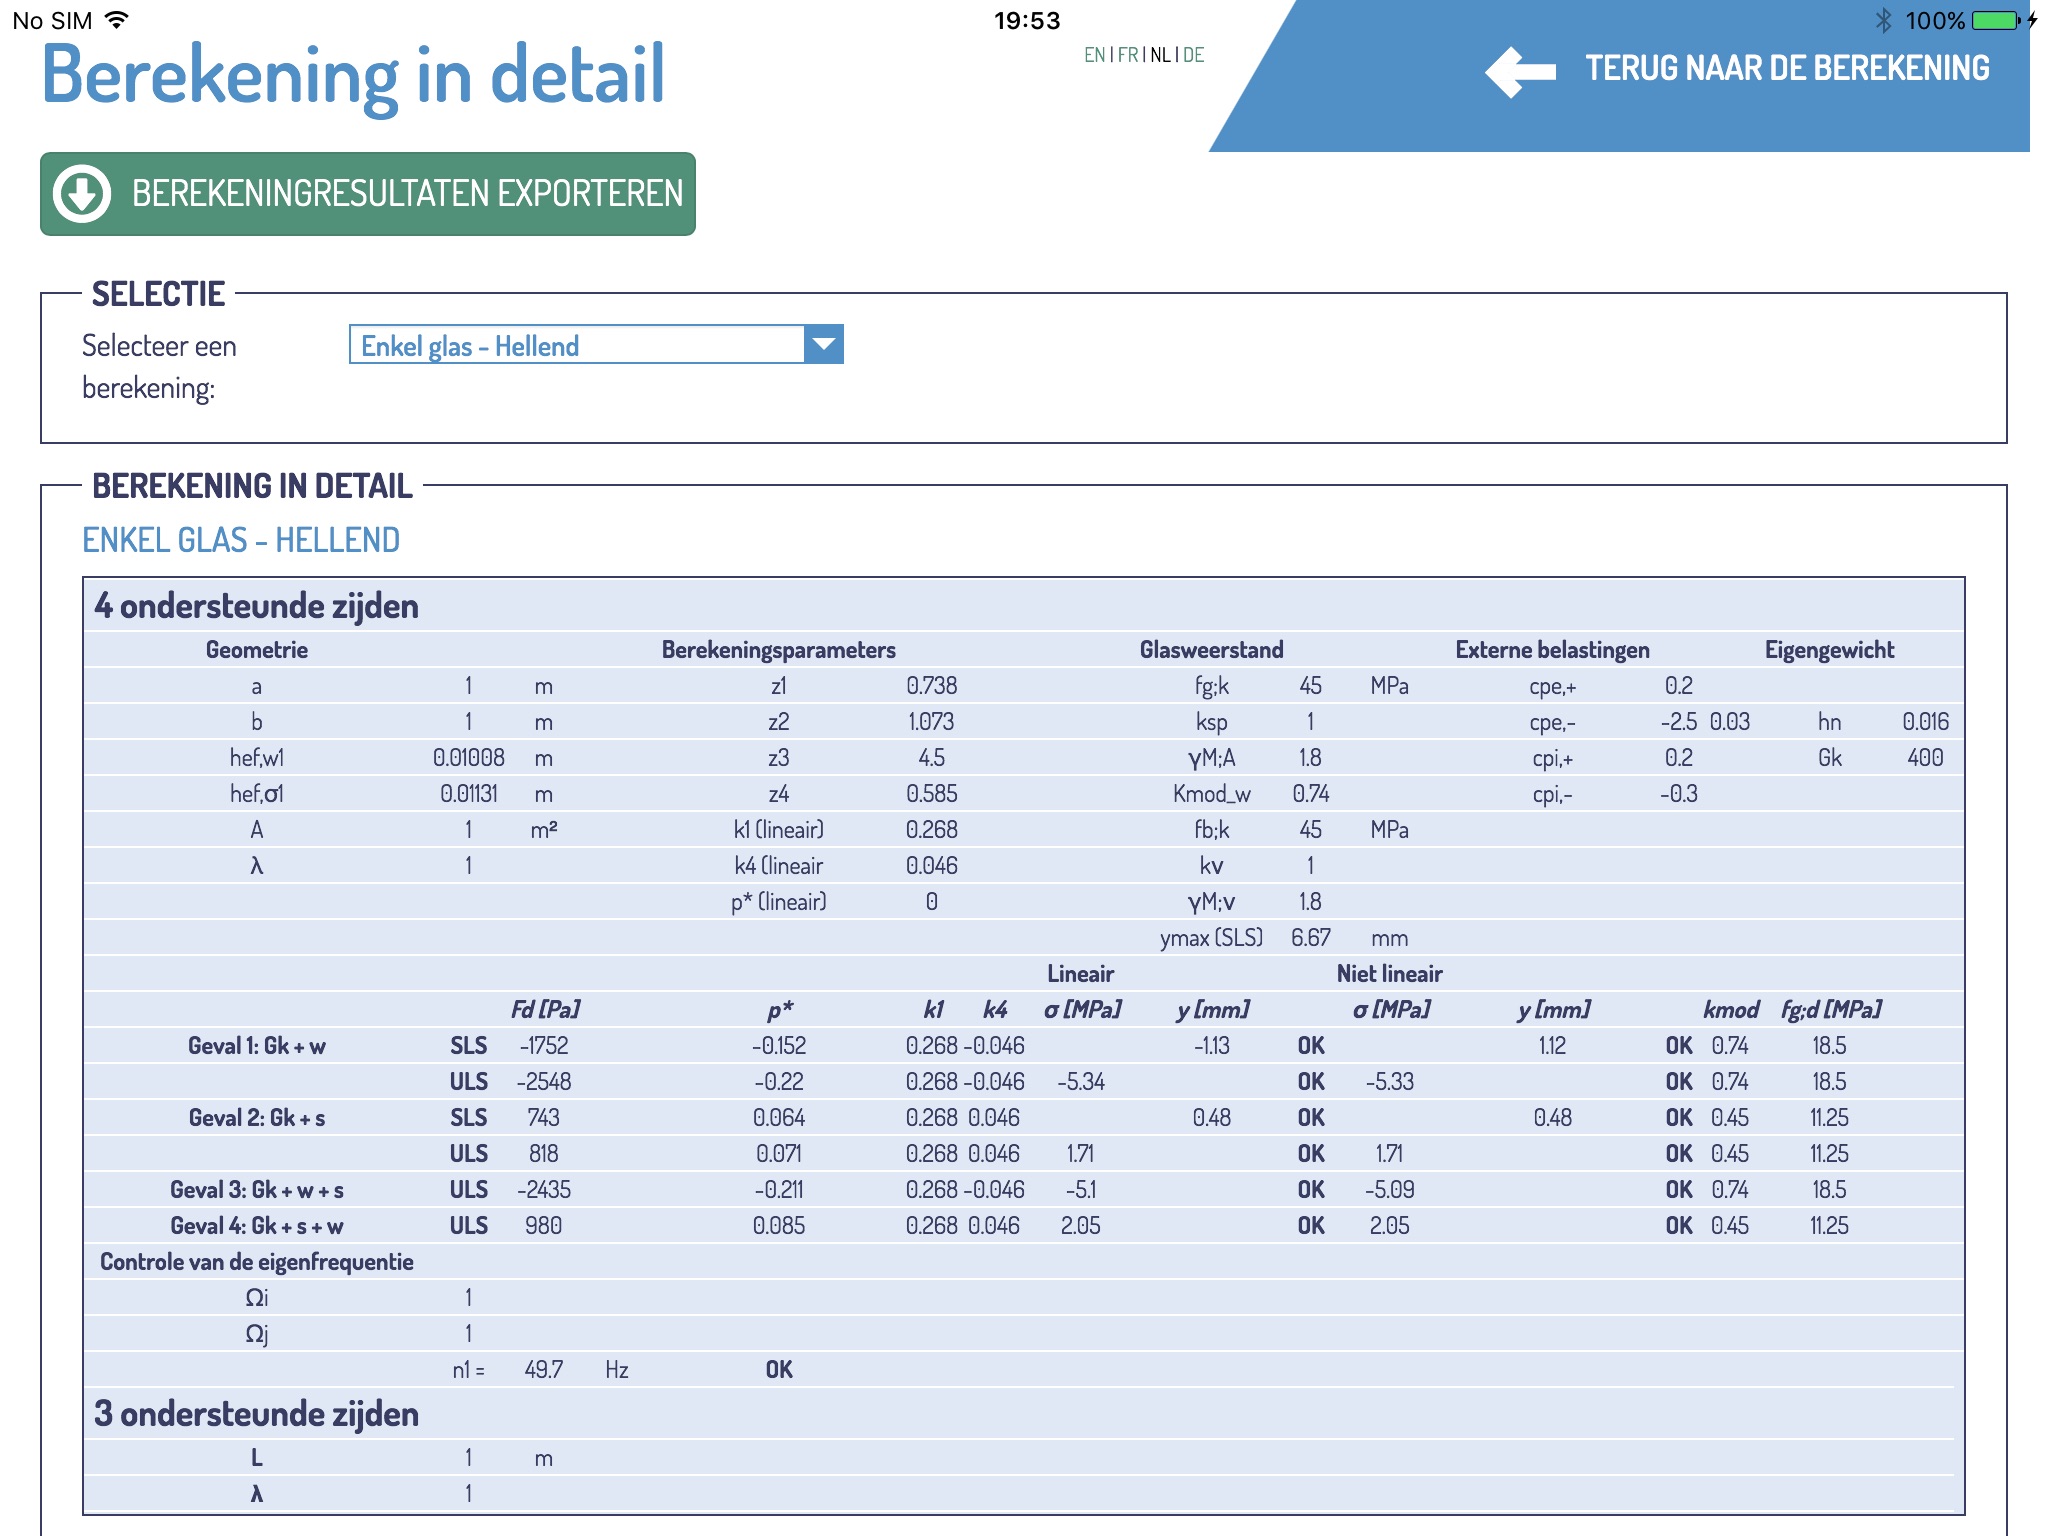Select the Fd value -1752

544,1046
